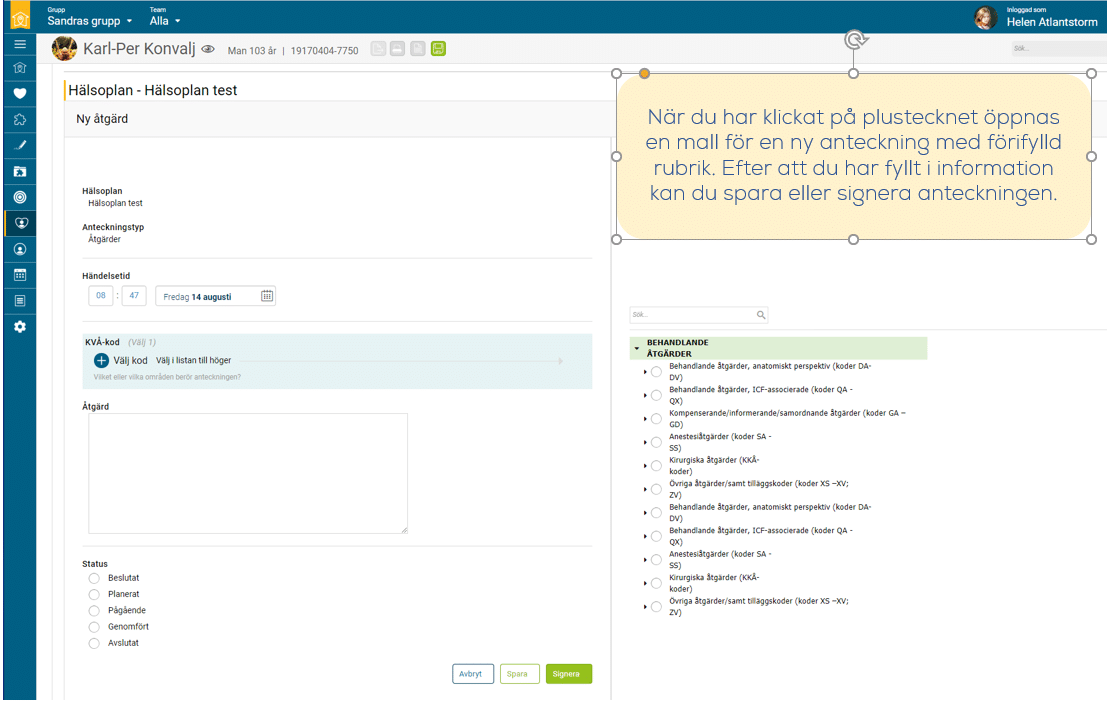This screenshot has width=1108, height=707.
Task: Click the heart icon in the sidebar
Action: pos(19,94)
